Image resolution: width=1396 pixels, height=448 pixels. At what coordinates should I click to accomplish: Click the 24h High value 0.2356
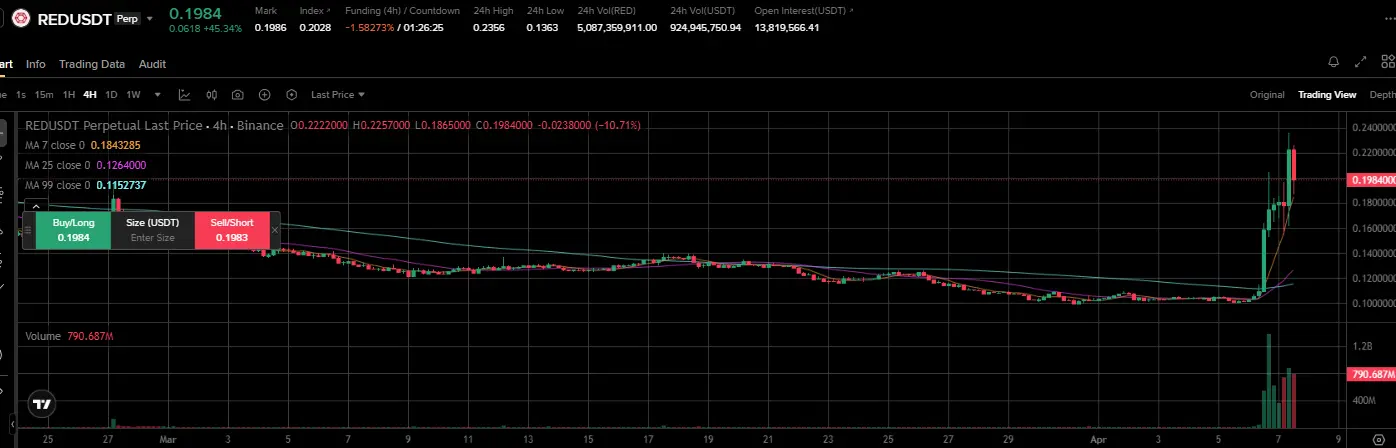click(489, 27)
